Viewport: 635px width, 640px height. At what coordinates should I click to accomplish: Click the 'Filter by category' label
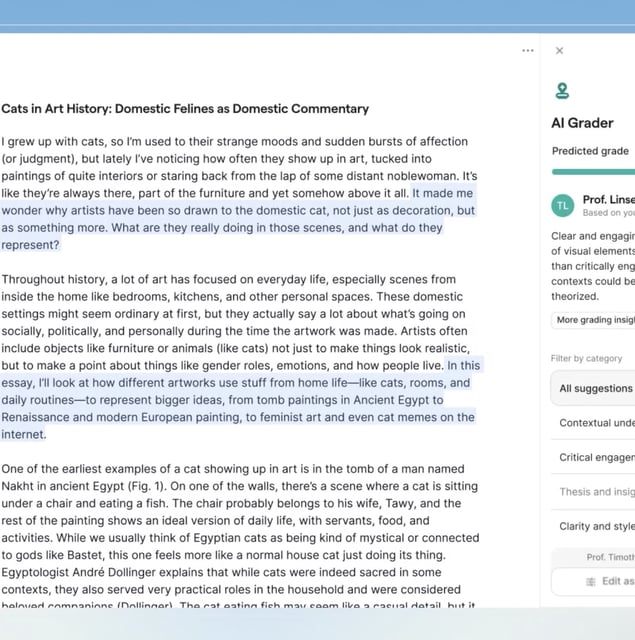click(586, 358)
